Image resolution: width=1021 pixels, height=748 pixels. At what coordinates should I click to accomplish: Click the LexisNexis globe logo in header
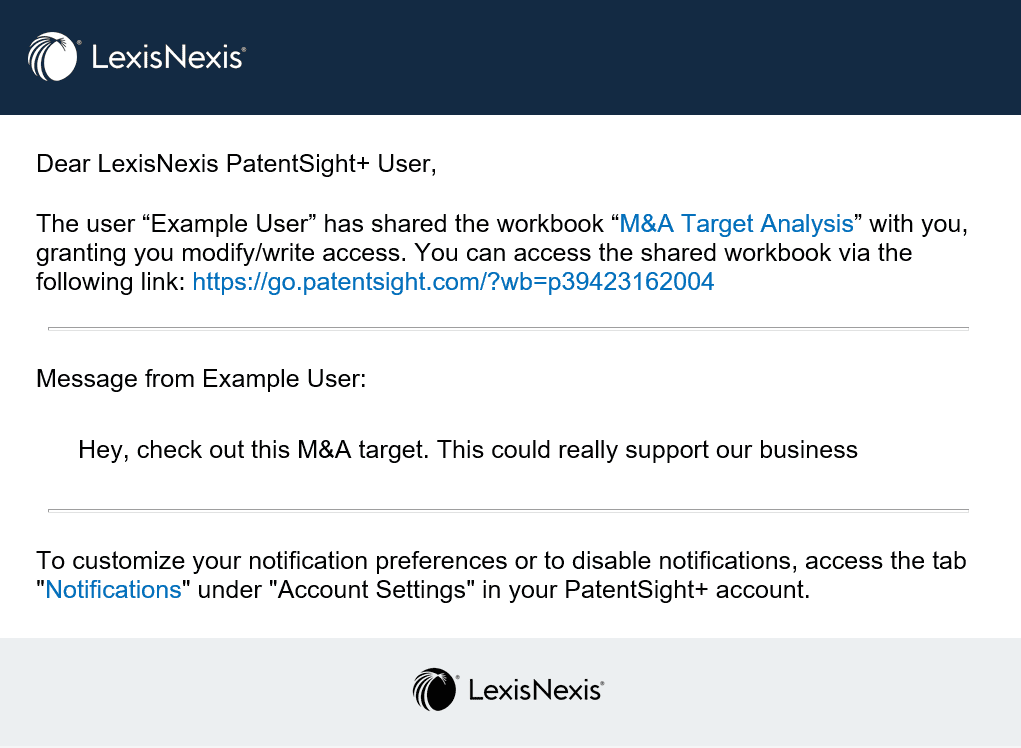(x=53, y=57)
